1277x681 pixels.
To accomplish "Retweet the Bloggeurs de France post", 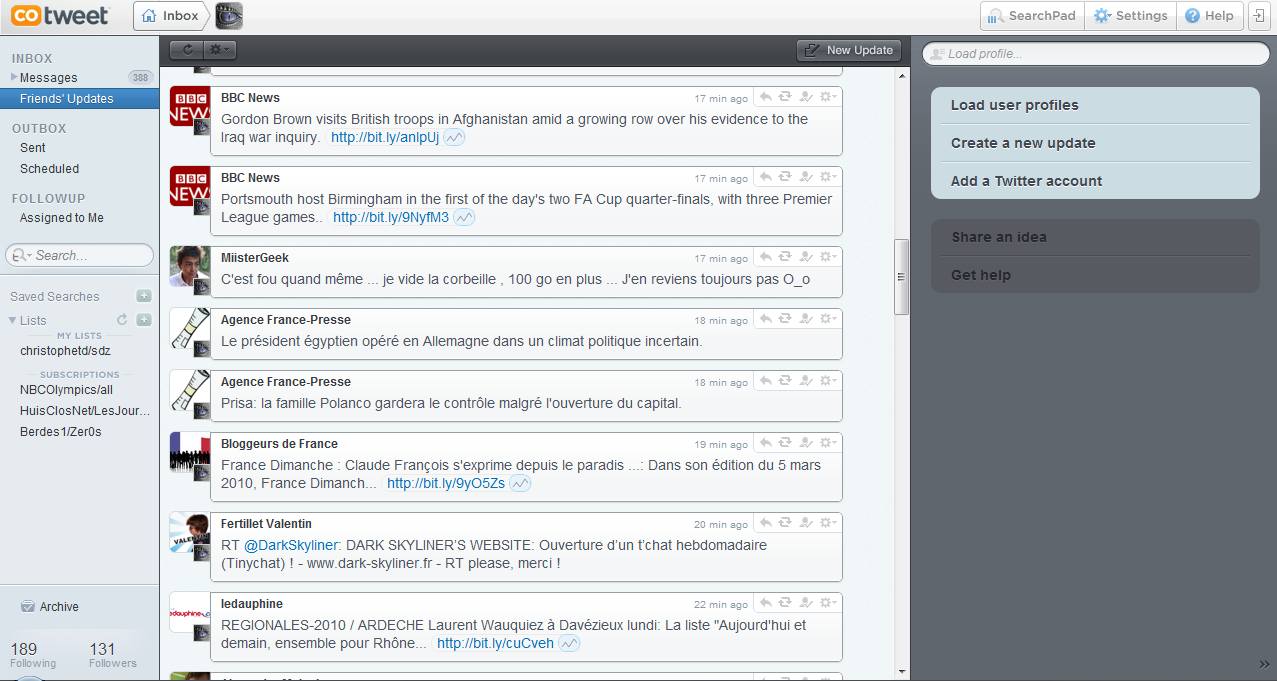I will click(785, 443).
